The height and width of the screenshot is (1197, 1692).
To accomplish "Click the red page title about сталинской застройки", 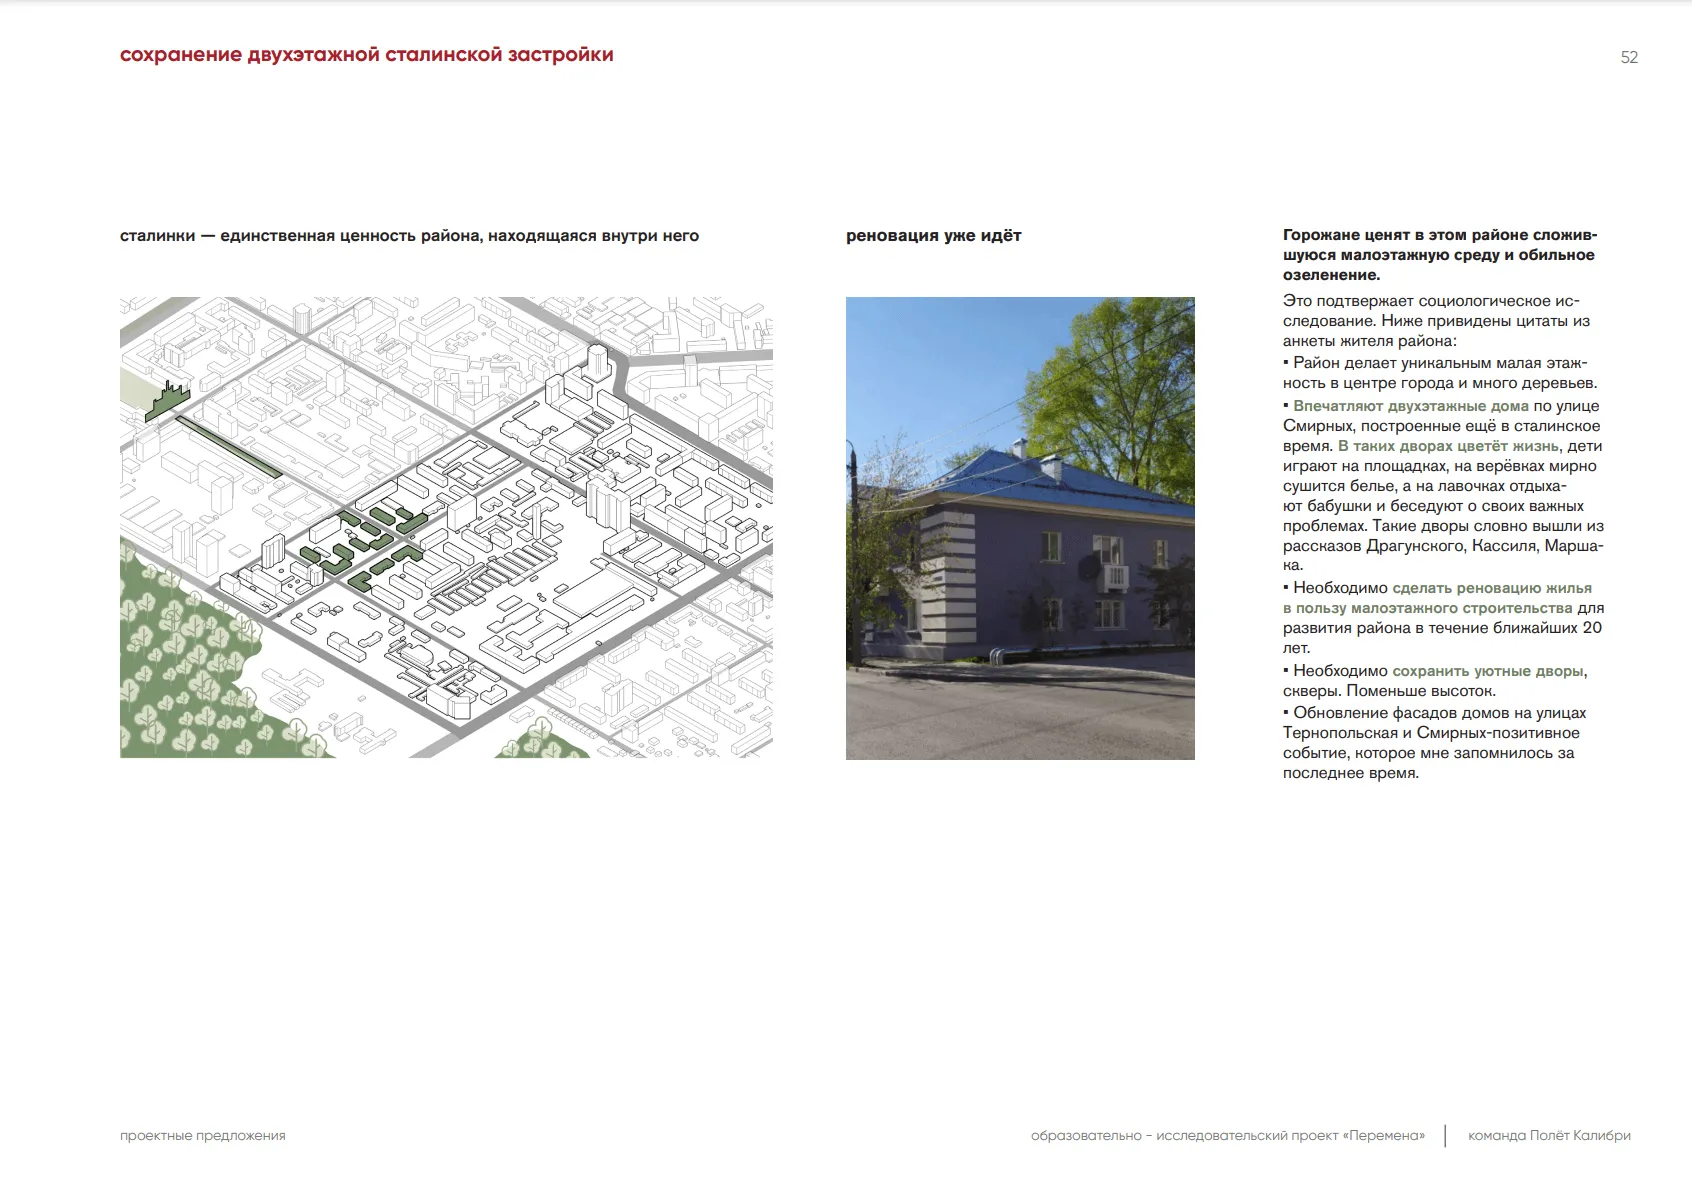I will (366, 55).
